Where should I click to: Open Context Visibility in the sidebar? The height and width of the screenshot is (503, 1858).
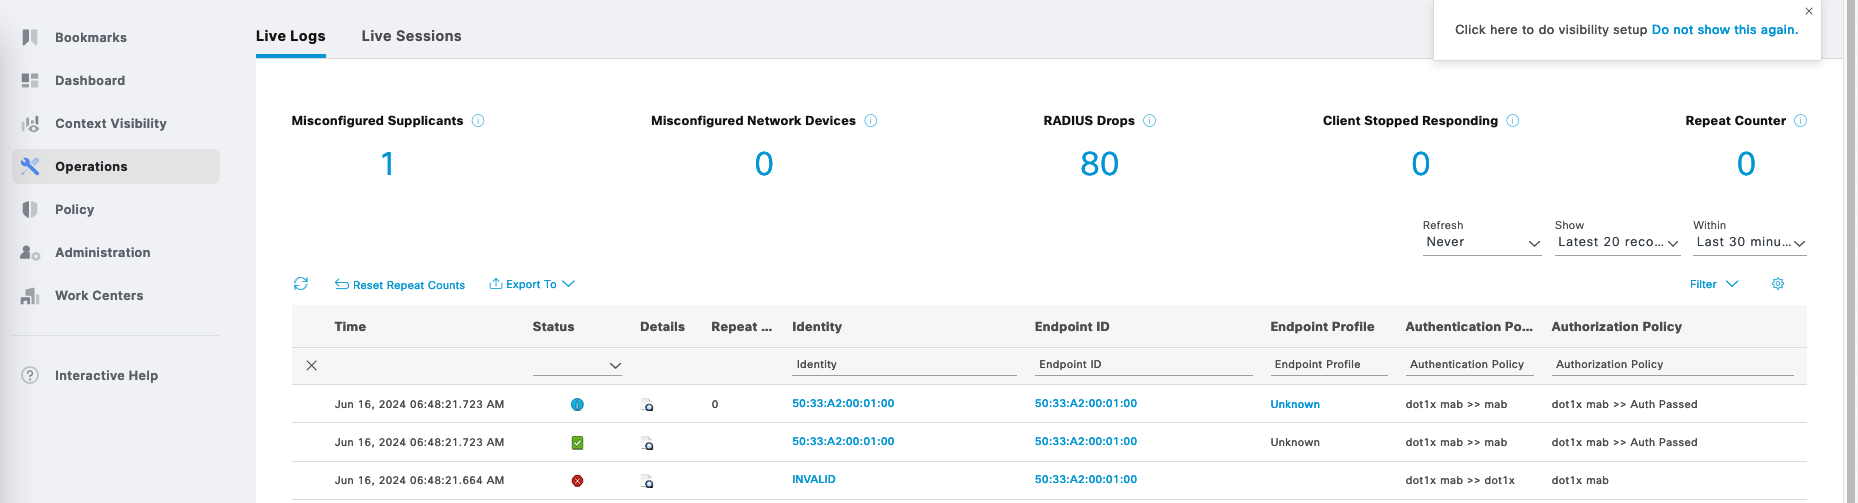pos(110,124)
